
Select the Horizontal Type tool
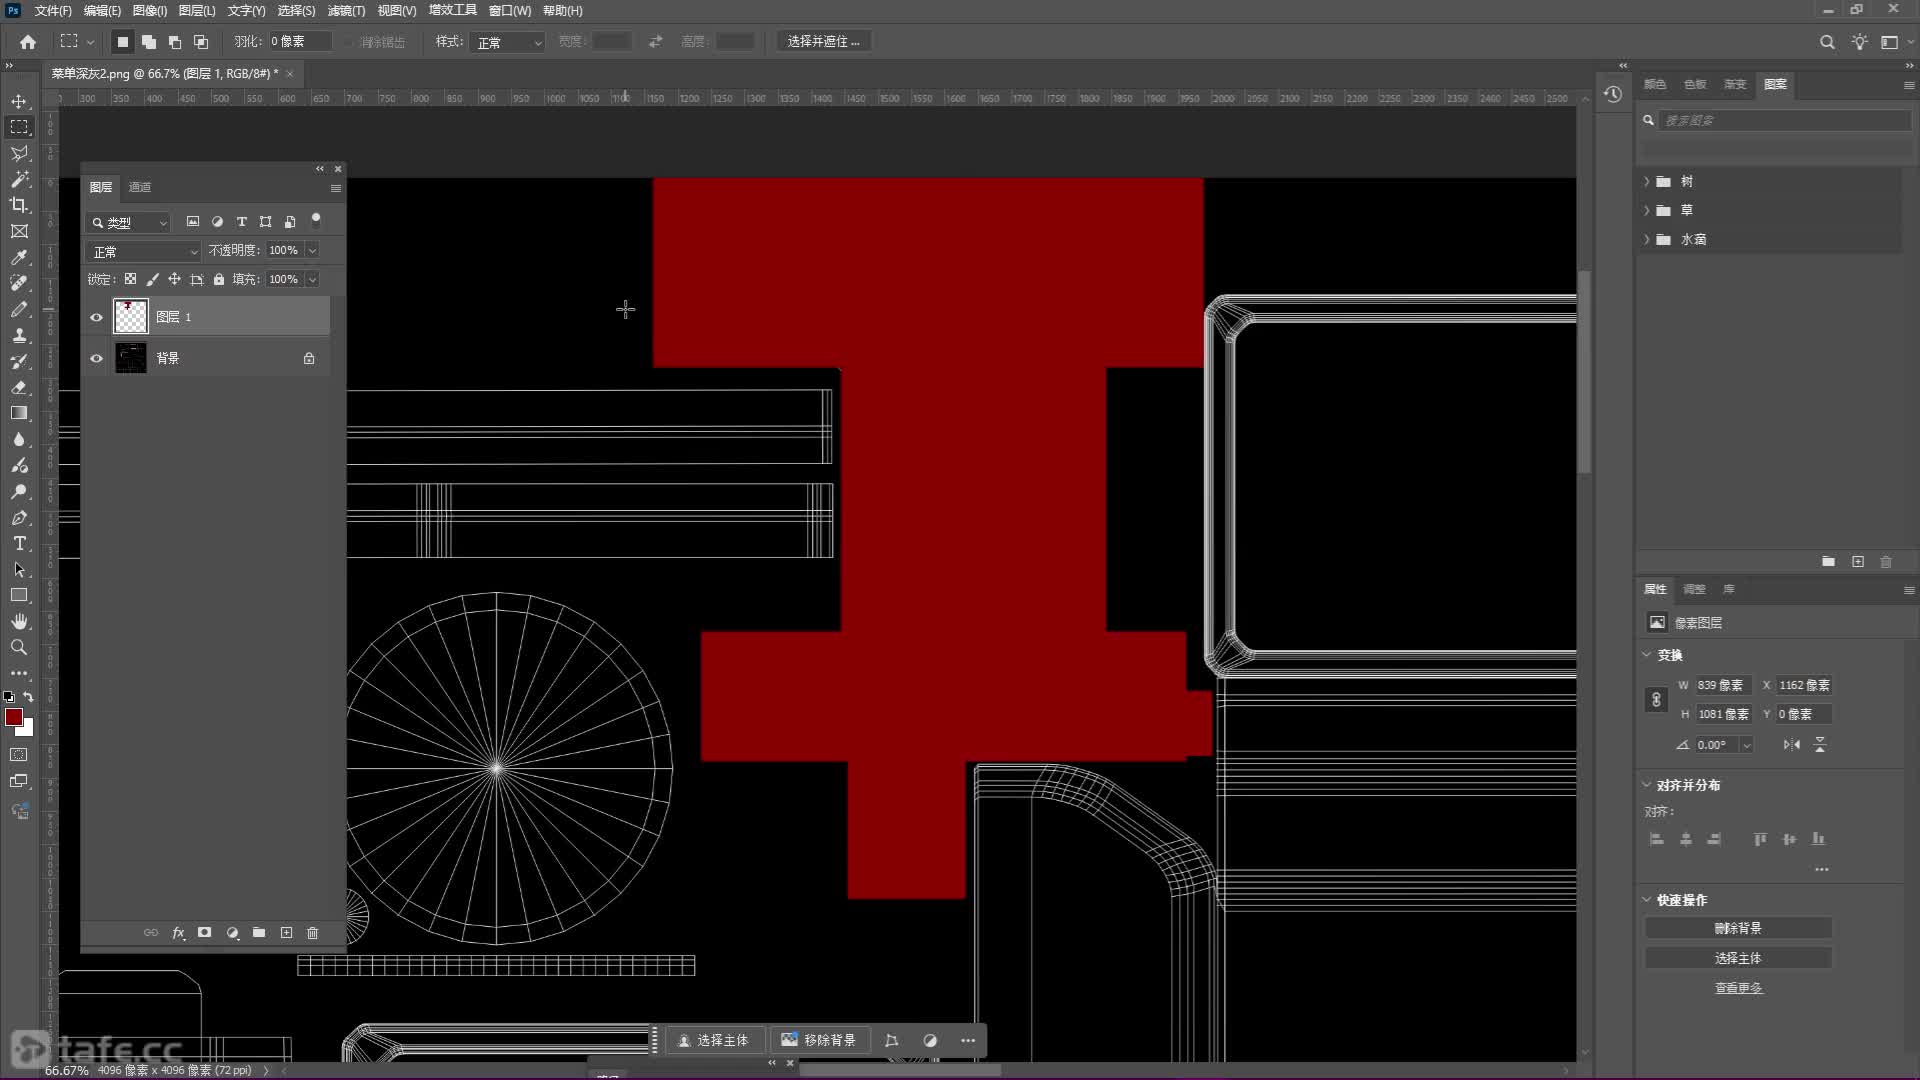(19, 543)
